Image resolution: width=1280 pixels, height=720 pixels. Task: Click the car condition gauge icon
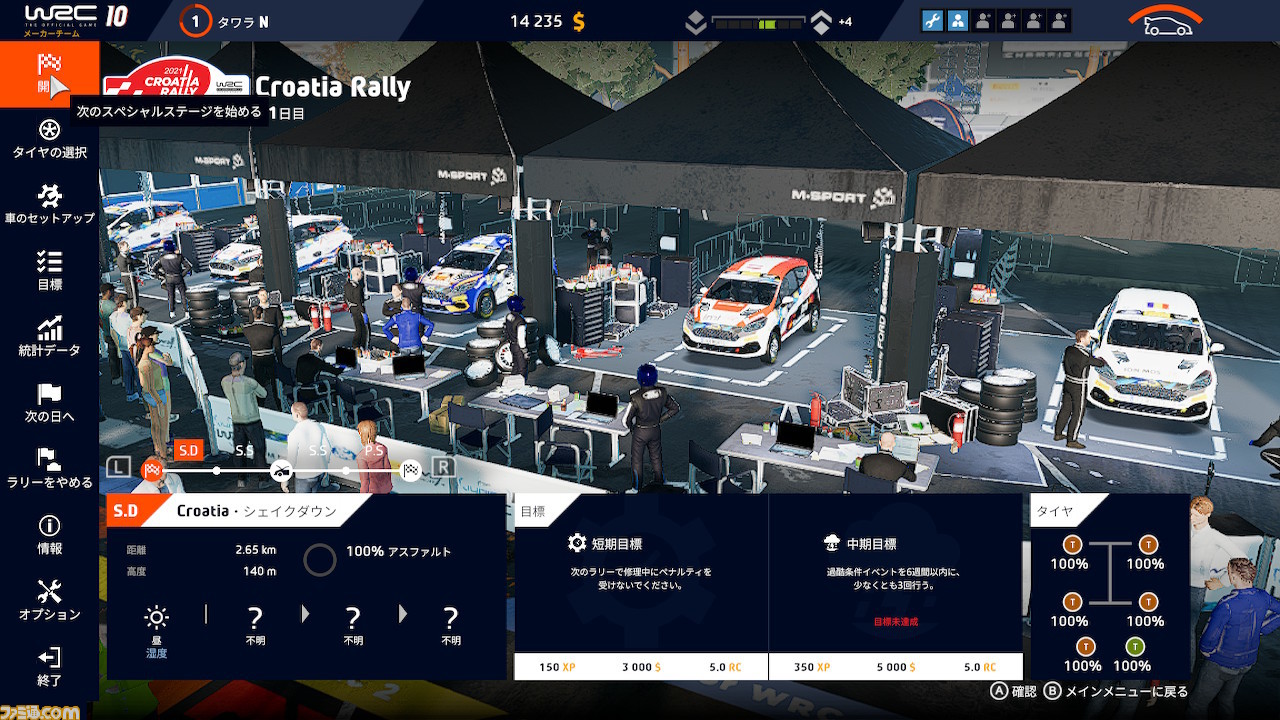tap(1166, 21)
